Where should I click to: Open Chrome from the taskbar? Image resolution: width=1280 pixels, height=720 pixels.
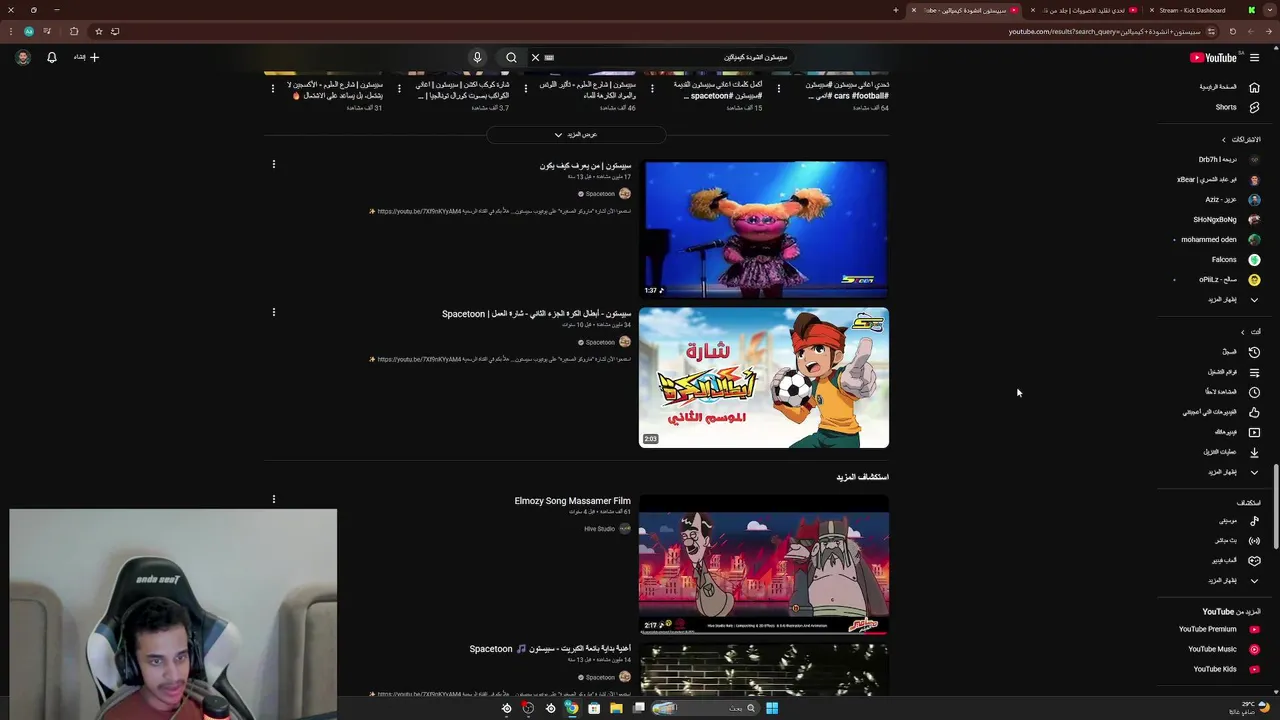coord(571,708)
